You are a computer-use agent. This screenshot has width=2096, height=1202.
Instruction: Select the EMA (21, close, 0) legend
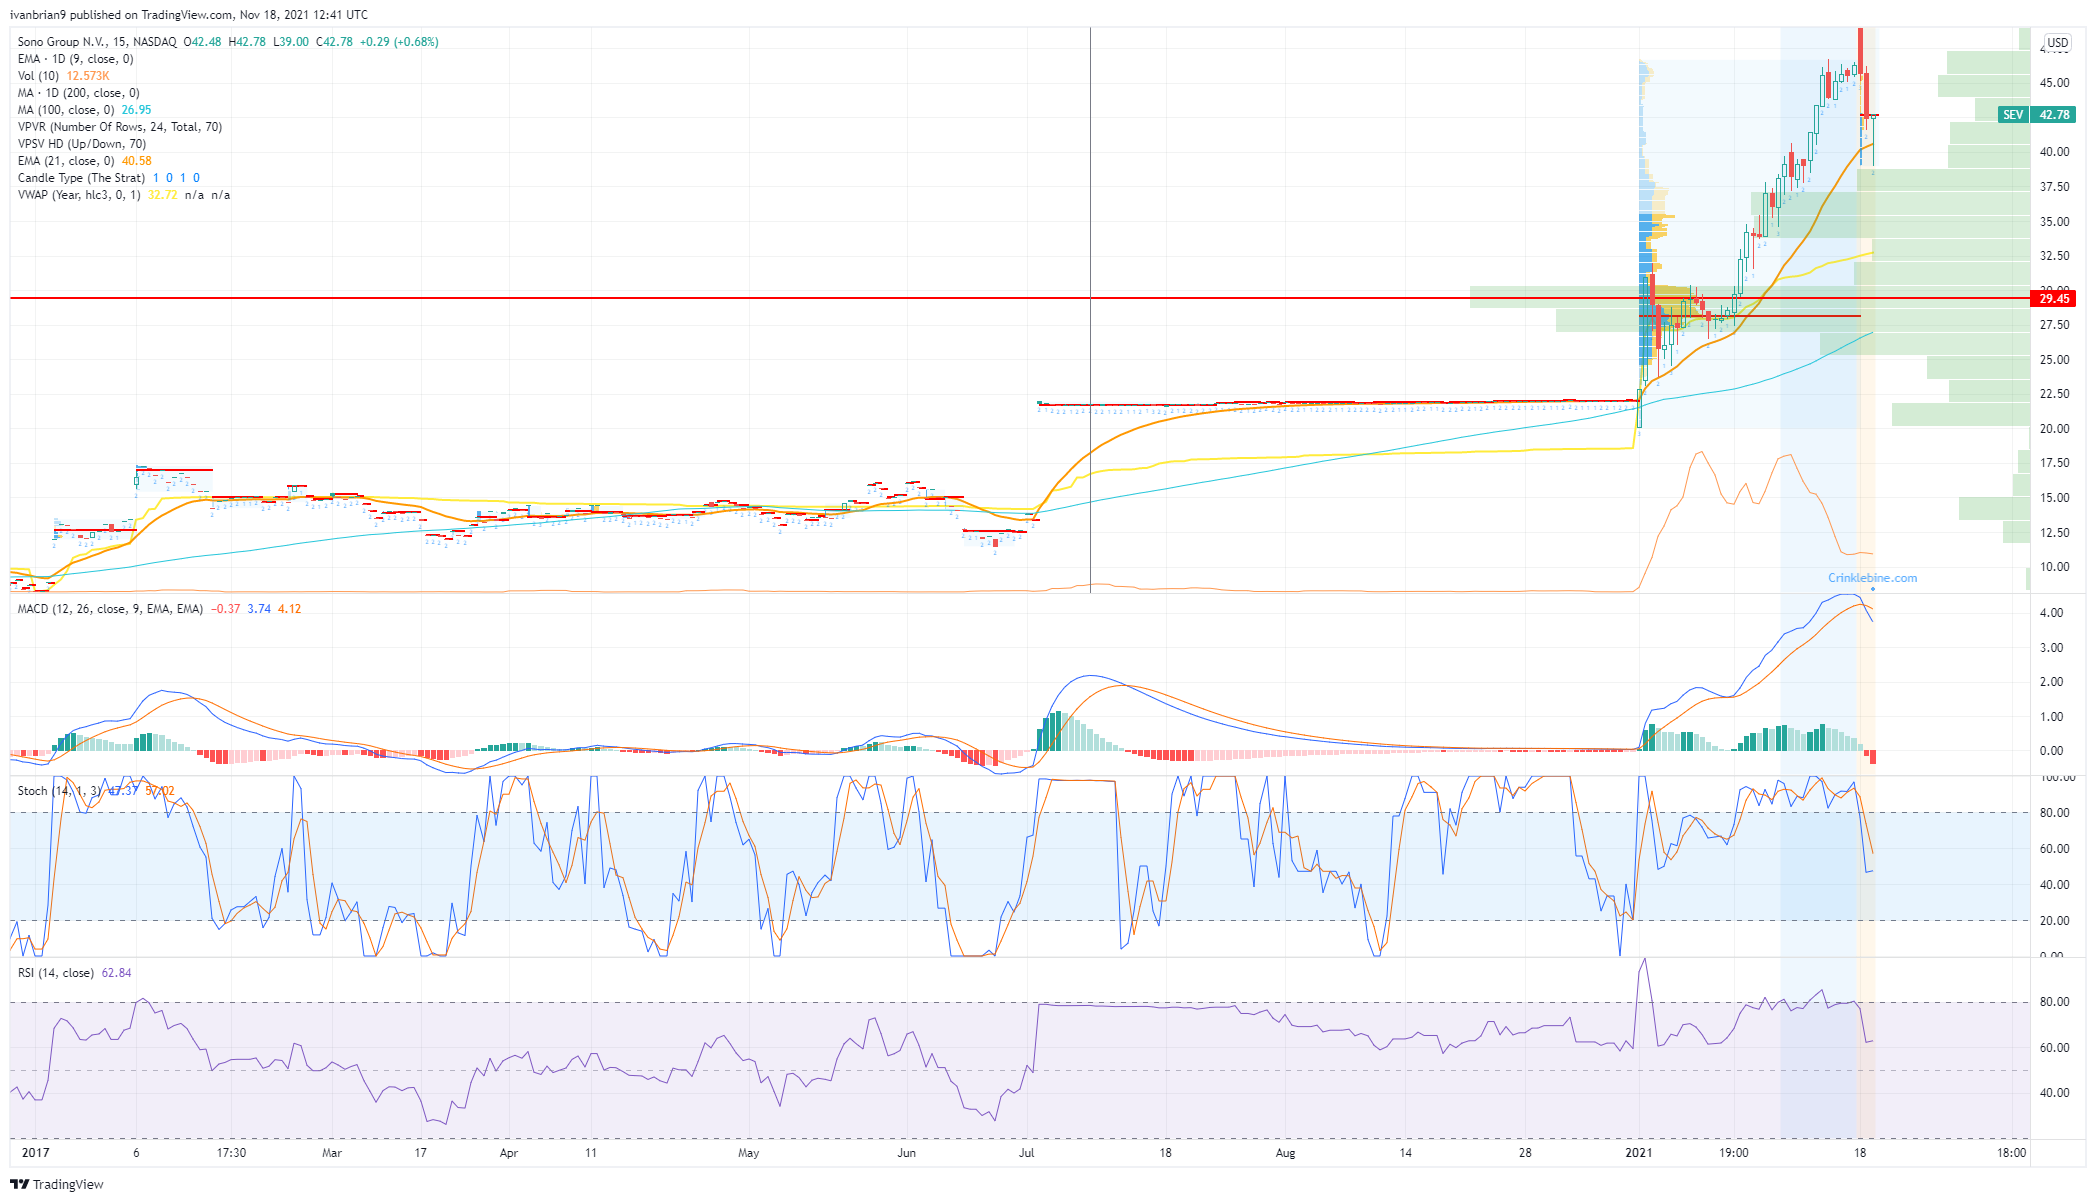click(66, 161)
